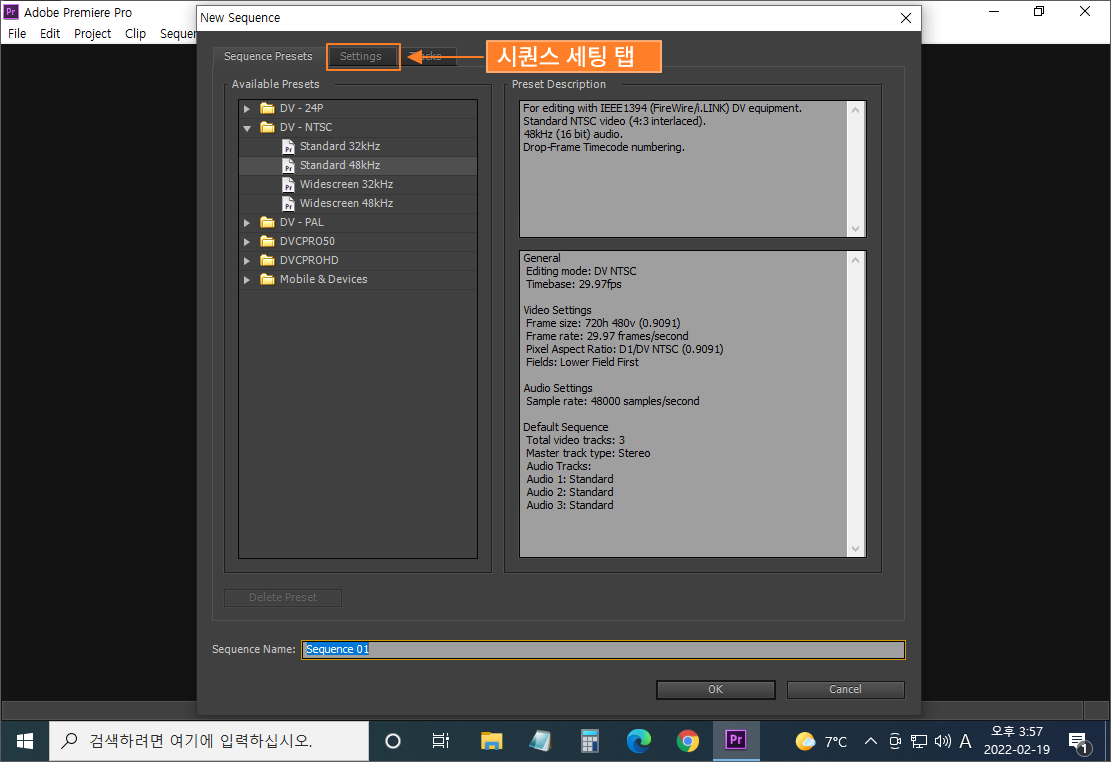The image size is (1111, 762).
Task: Open Task View from the taskbar
Action: click(x=441, y=741)
